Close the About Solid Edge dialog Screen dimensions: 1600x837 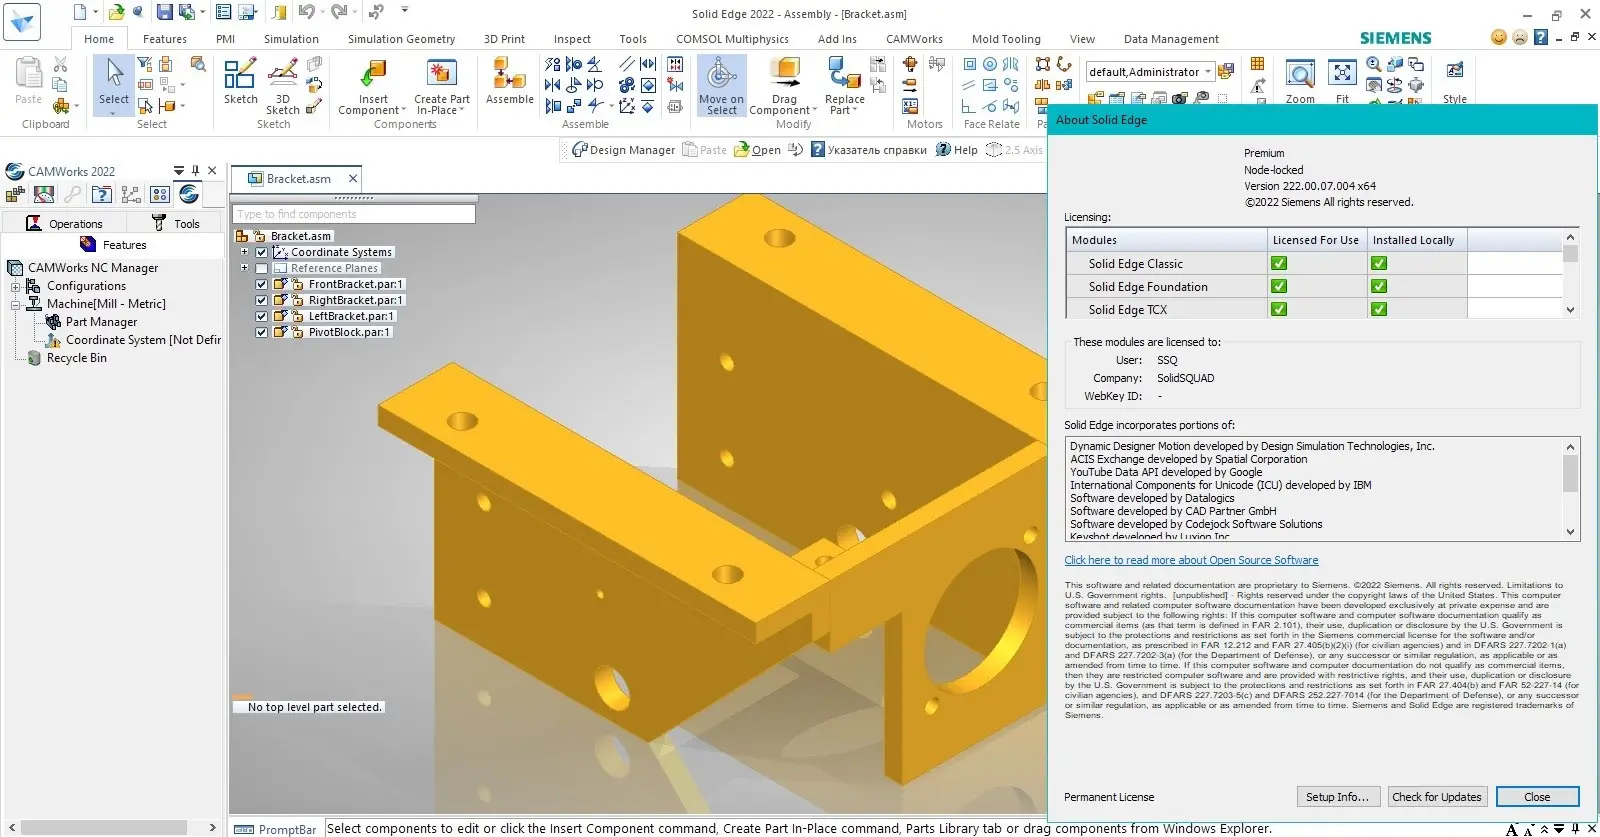coord(1537,797)
